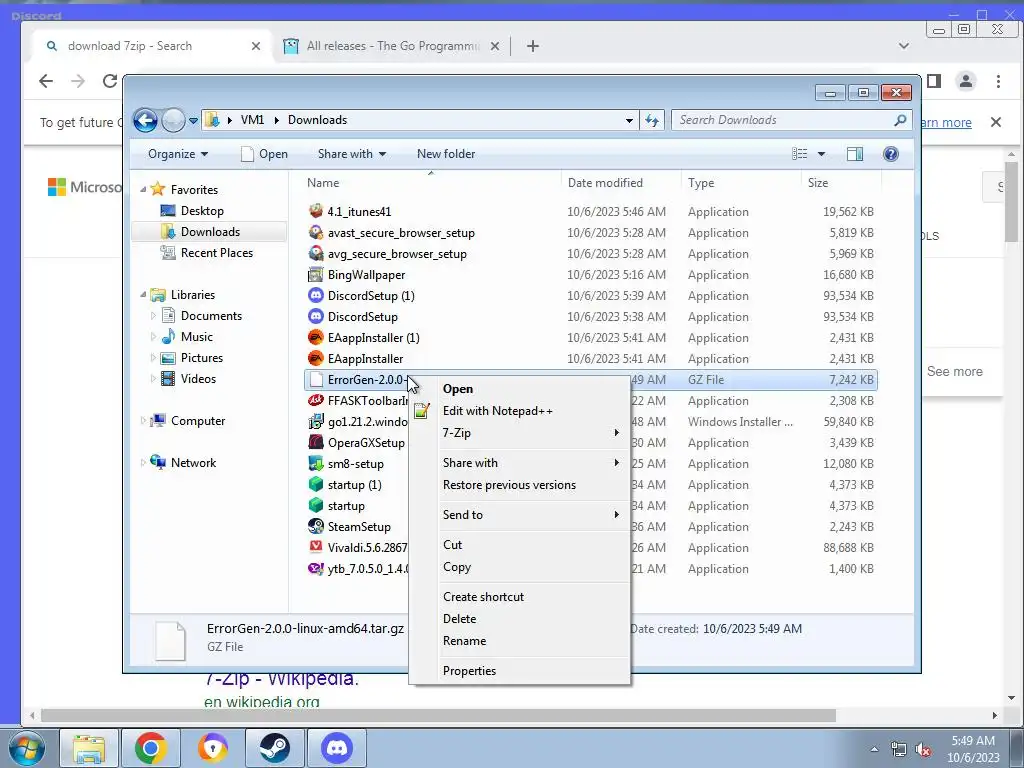Viewport: 1024px width, 768px height.
Task: Switch to download 7zip Search tab
Action: point(152,46)
